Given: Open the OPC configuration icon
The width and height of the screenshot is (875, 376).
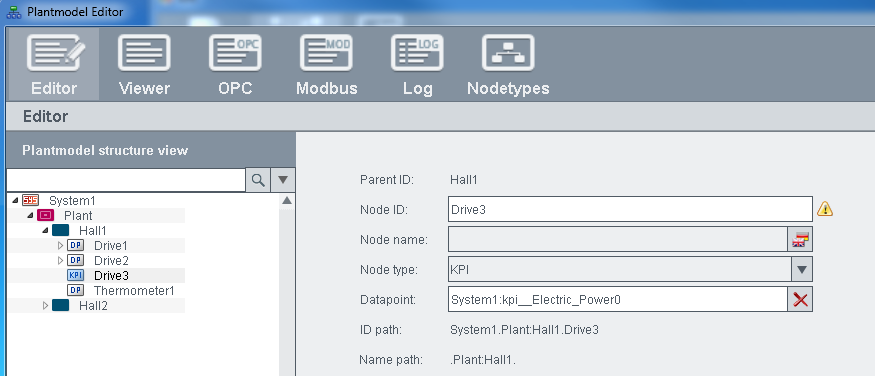Looking at the screenshot, I should [235, 52].
